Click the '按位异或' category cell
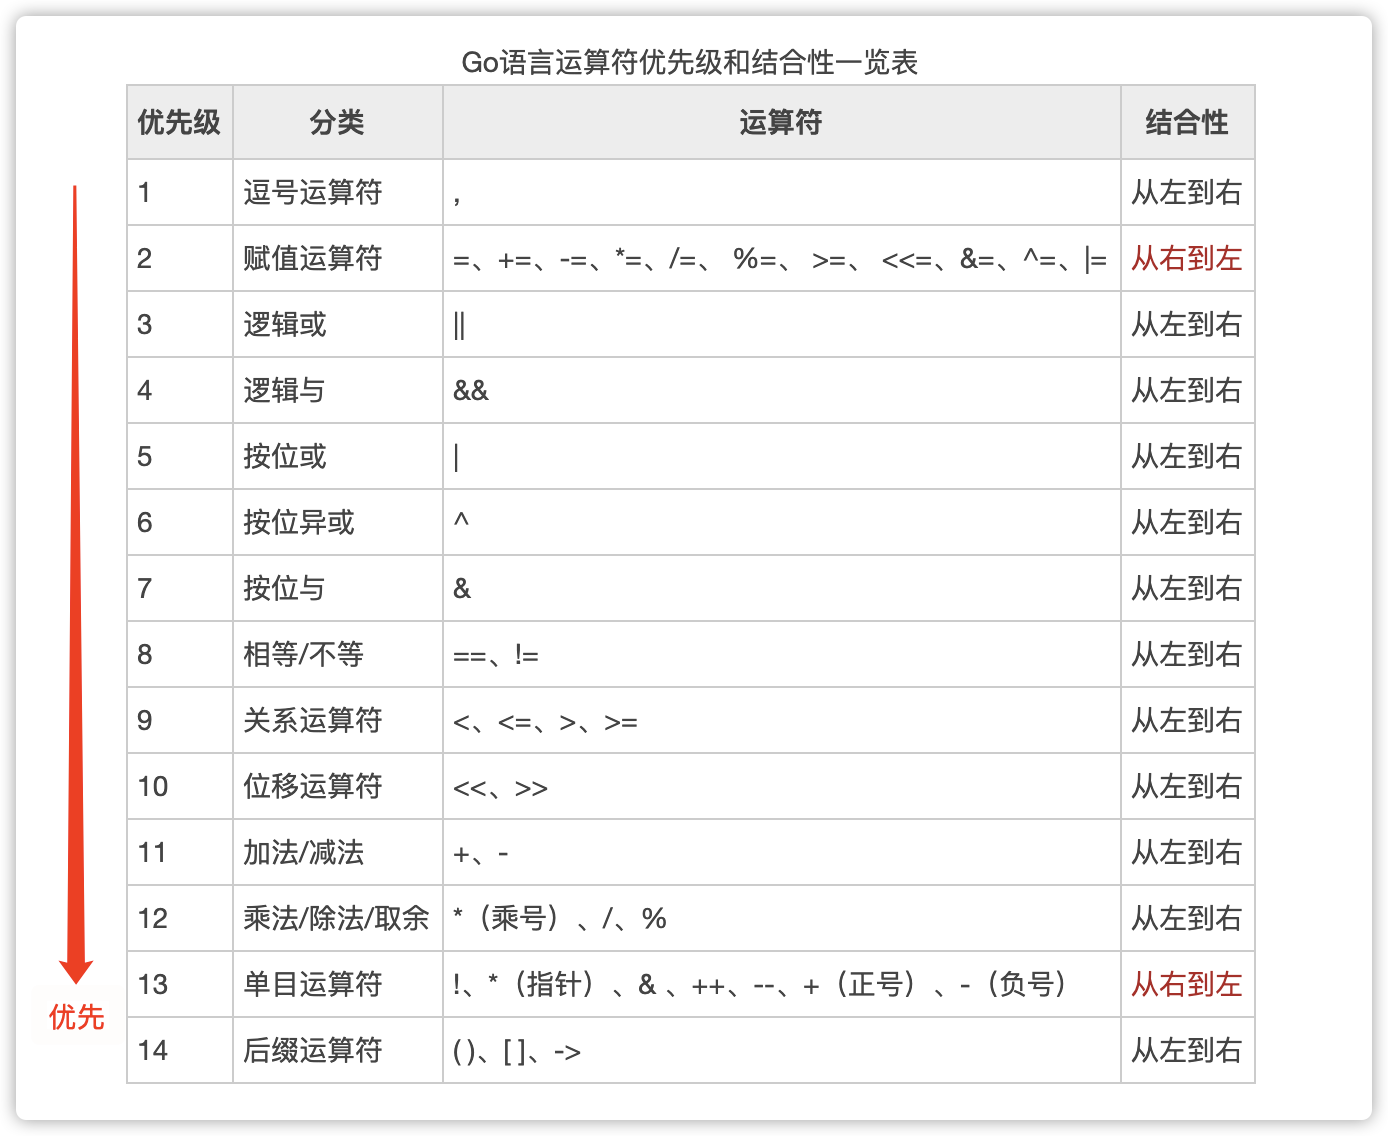1388x1136 pixels. point(338,522)
